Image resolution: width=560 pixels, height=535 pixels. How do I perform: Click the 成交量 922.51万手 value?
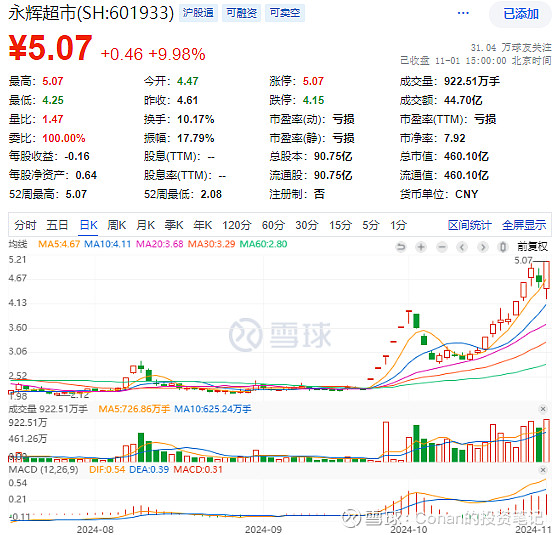pos(472,81)
